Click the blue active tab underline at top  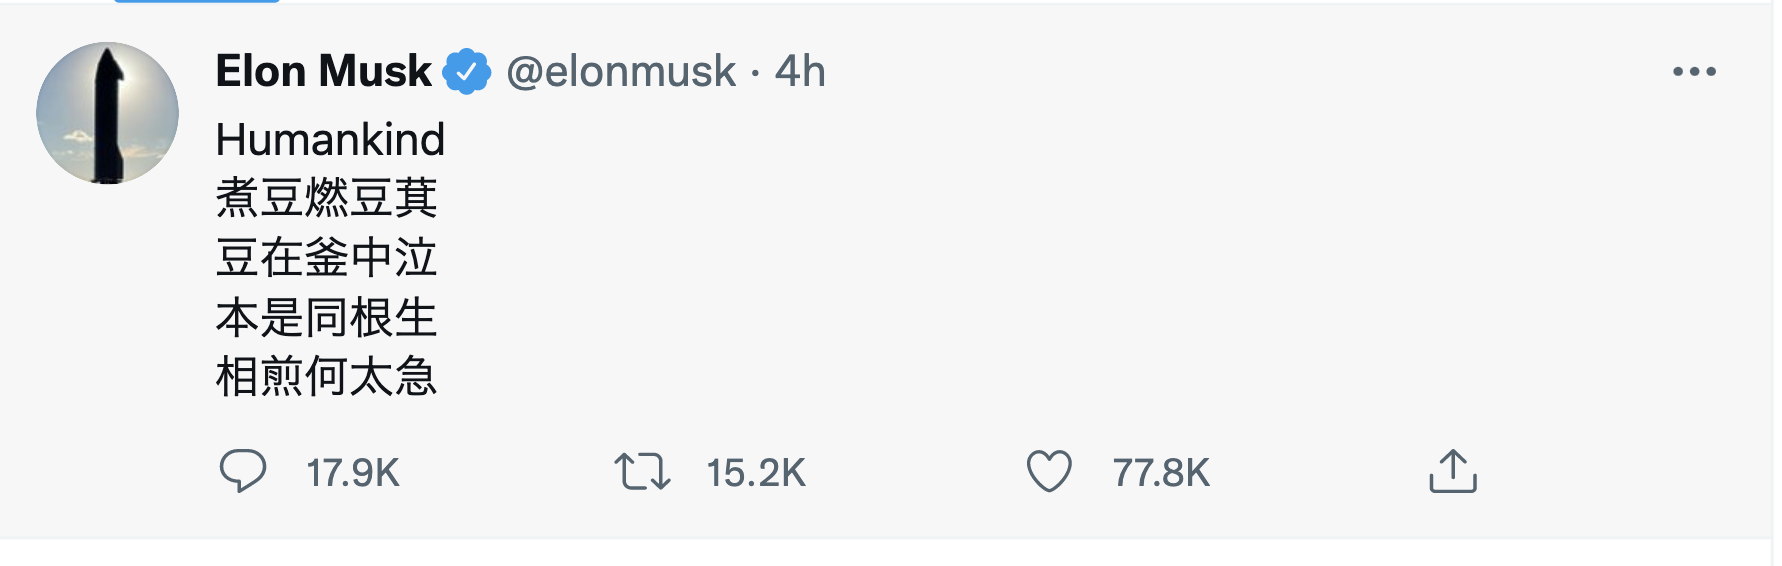(x=197, y=1)
